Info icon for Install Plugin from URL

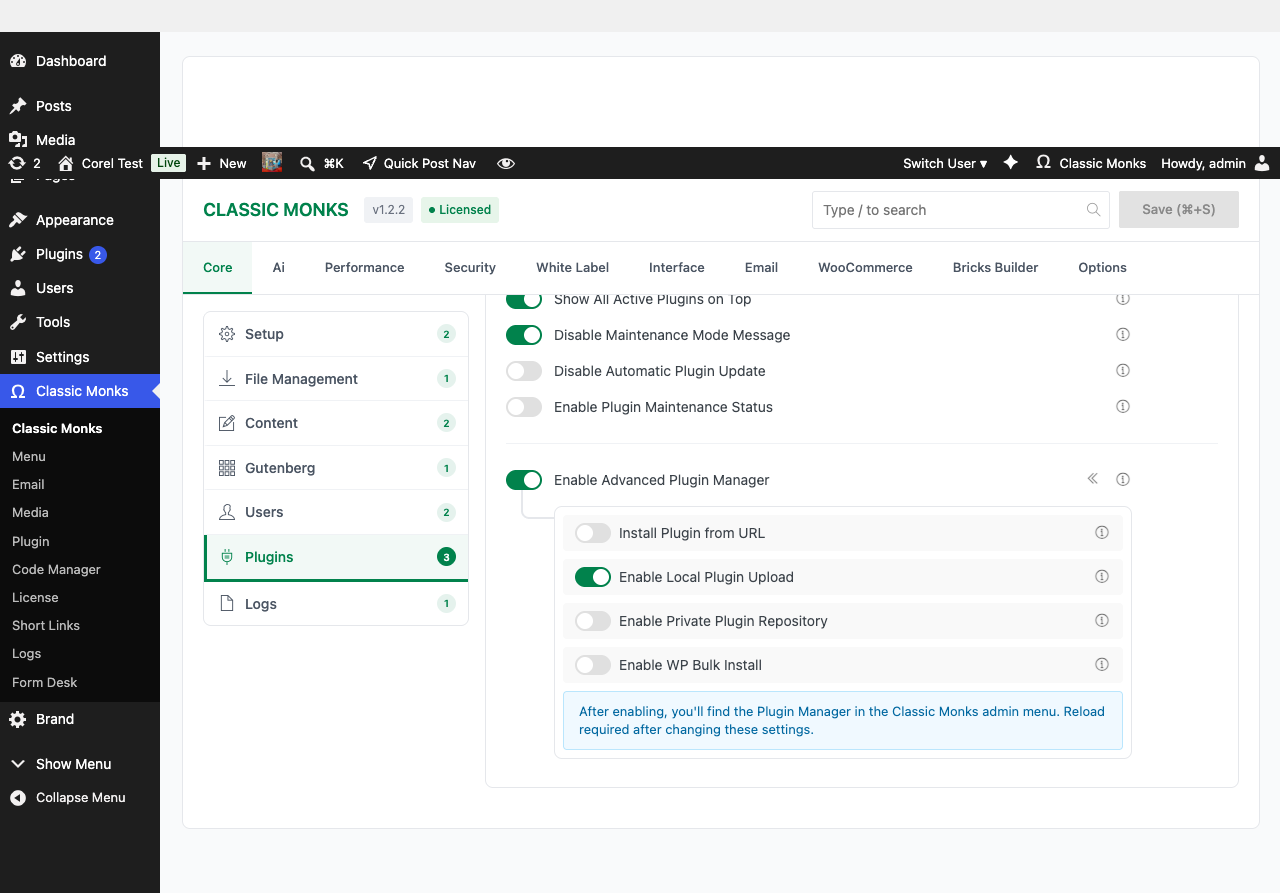[x=1102, y=532]
